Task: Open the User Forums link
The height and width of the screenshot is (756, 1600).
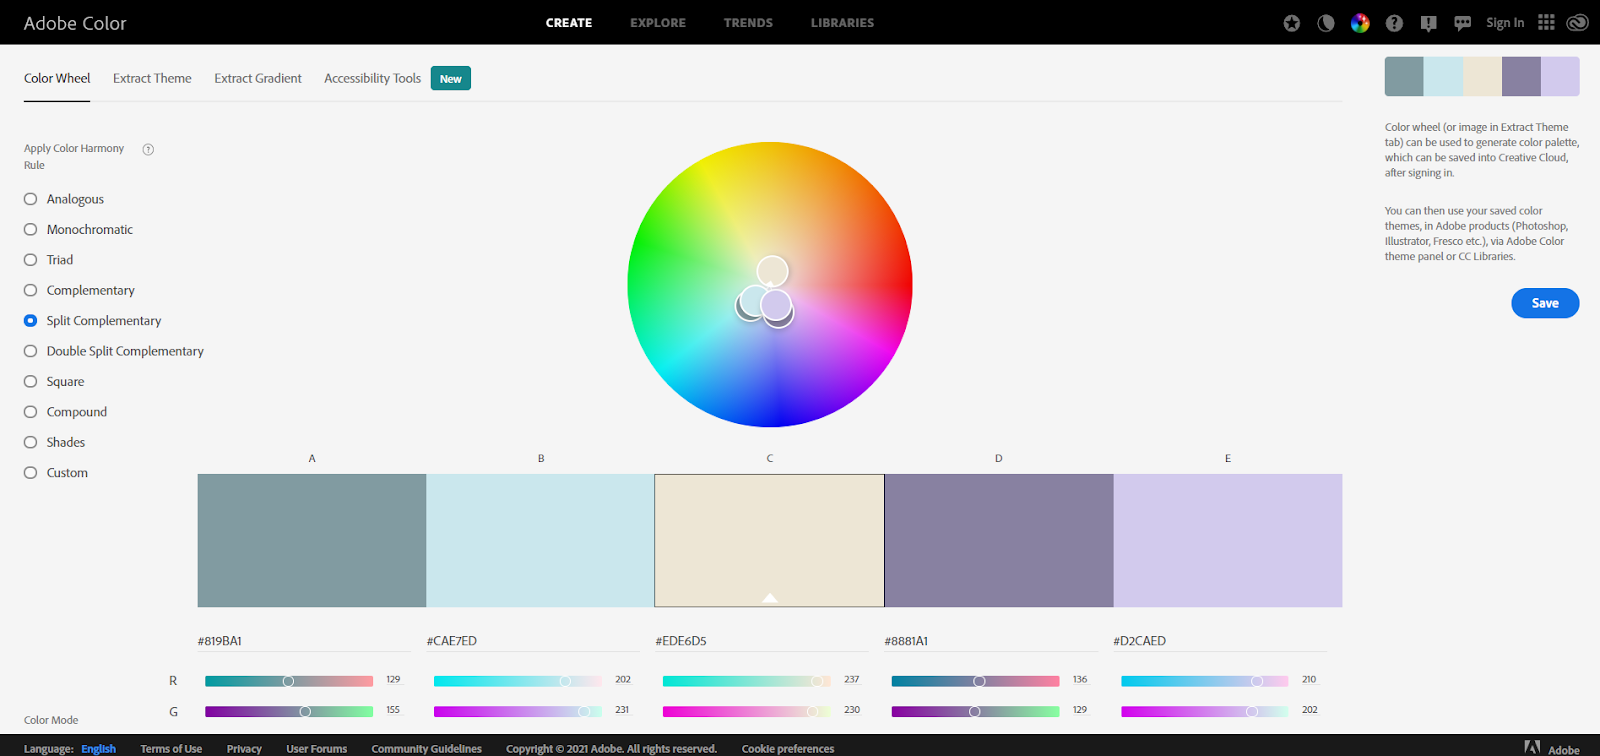Action: [316, 748]
